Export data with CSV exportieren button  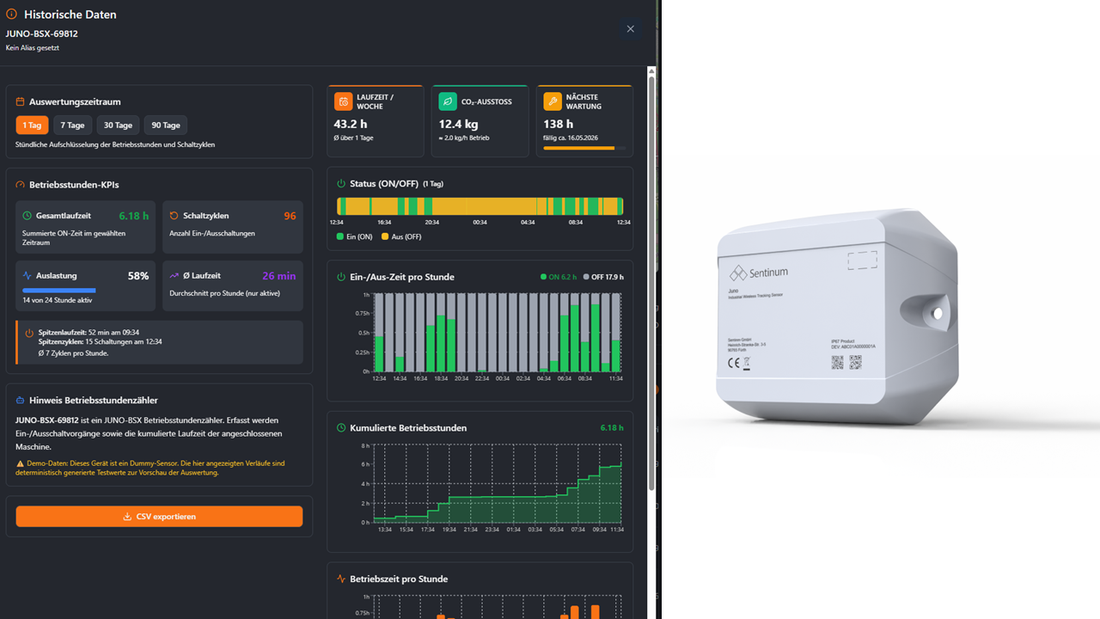pos(159,517)
